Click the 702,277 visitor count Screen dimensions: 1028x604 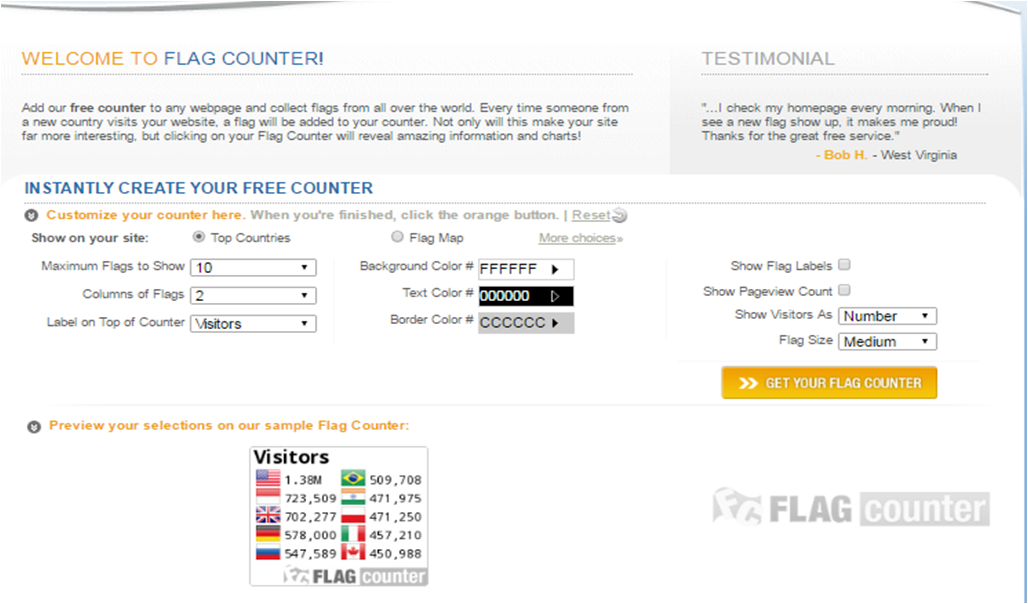tap(310, 517)
